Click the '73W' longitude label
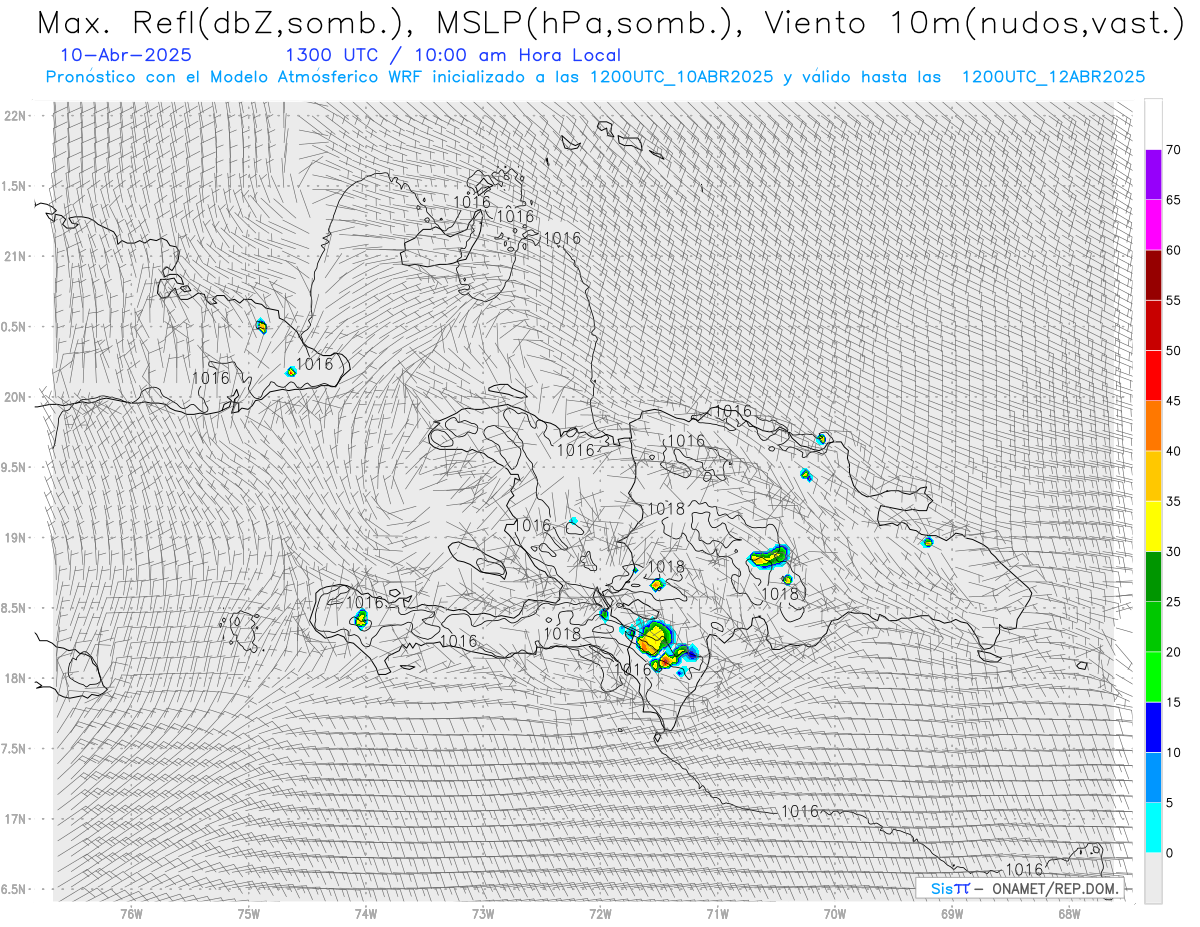1200x927 pixels. click(x=483, y=913)
